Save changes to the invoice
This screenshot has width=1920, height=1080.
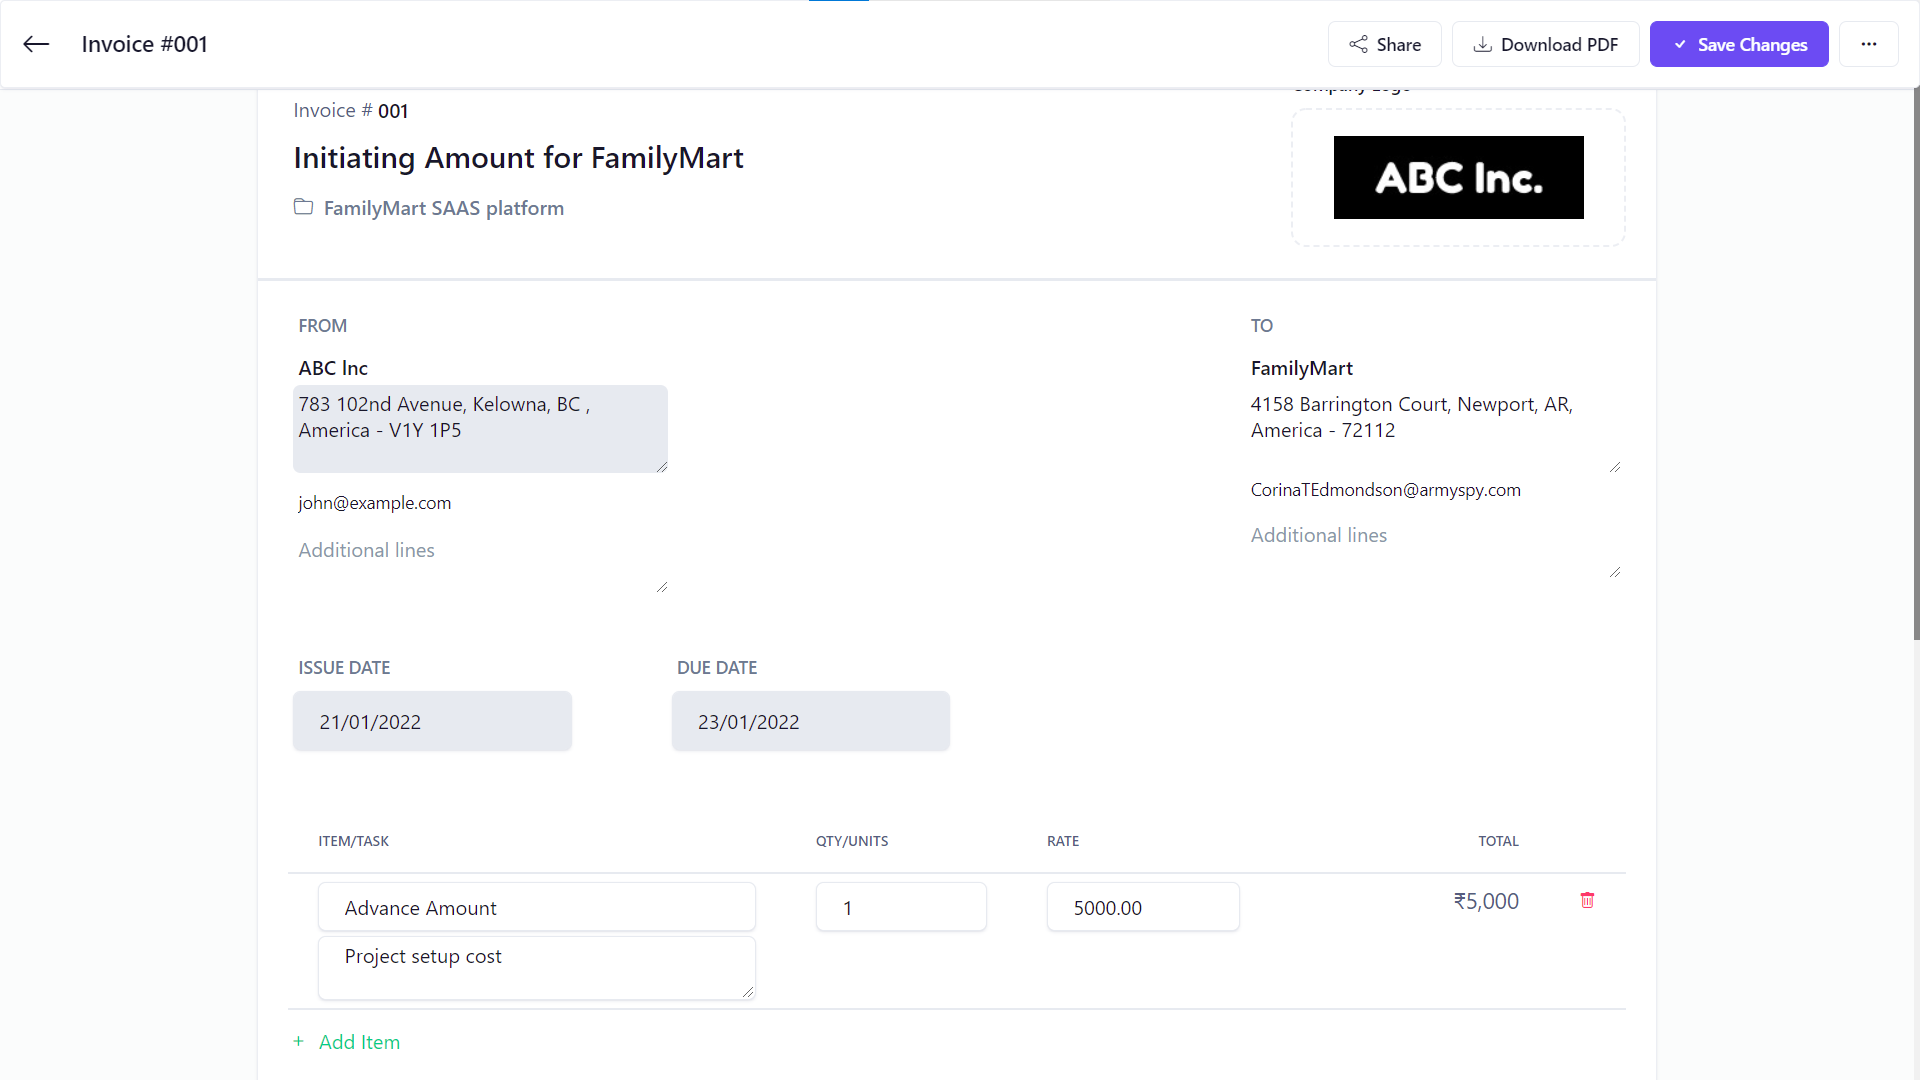point(1738,44)
